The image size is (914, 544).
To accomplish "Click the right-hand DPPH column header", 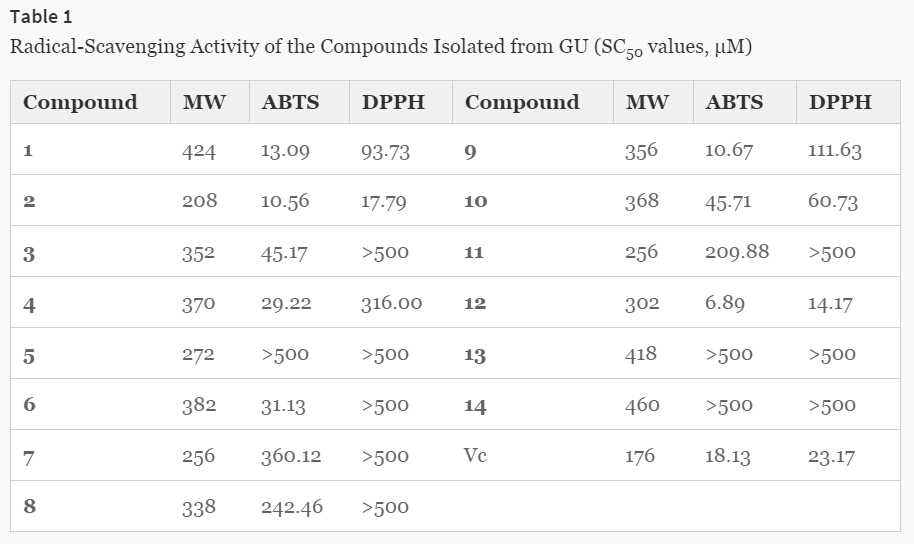I will tap(840, 102).
